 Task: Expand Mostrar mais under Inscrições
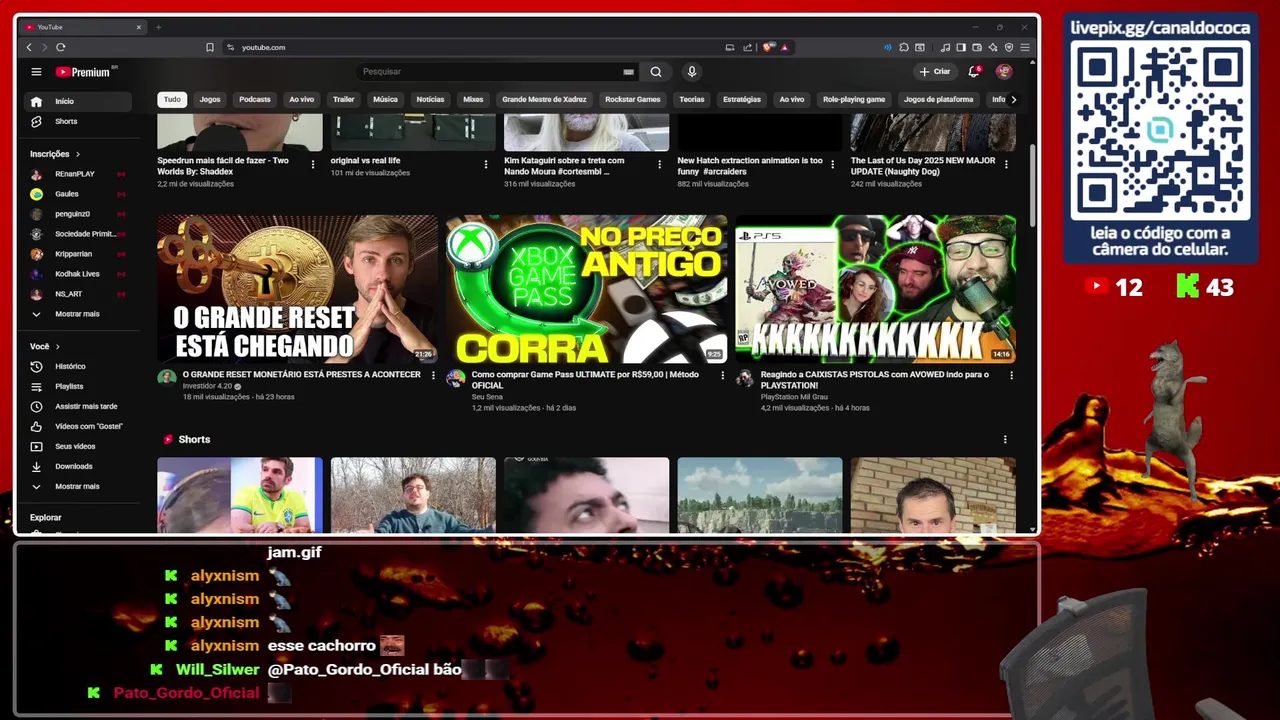[x=77, y=314]
